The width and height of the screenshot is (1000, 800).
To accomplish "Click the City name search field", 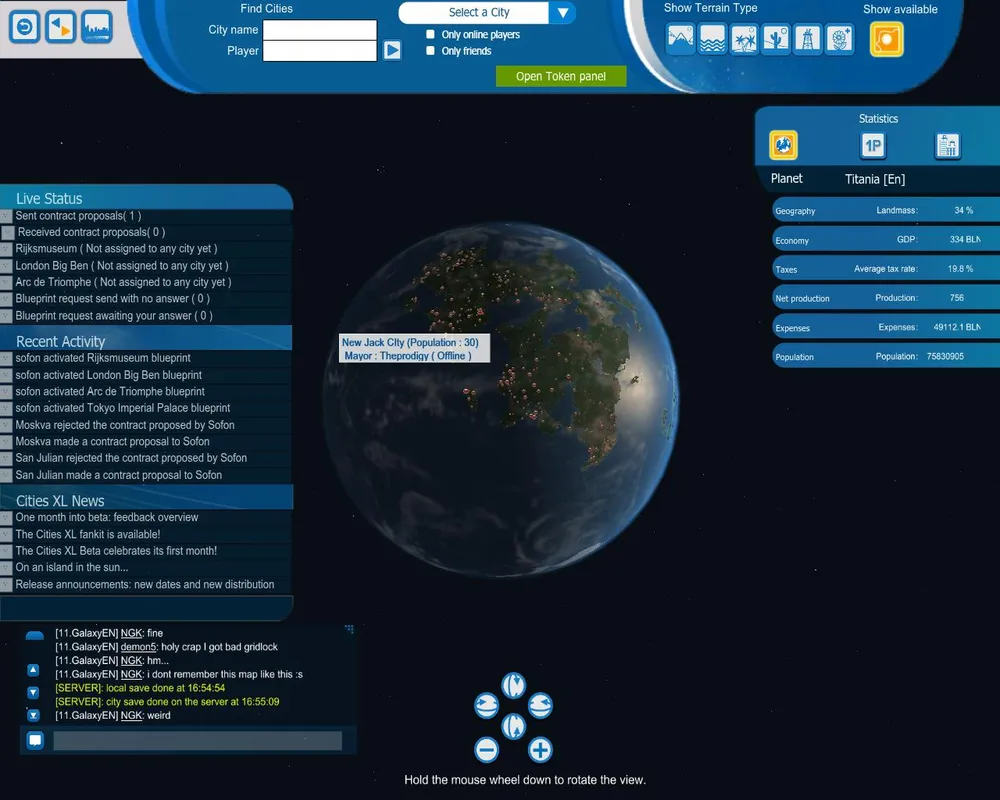I will [x=319, y=30].
